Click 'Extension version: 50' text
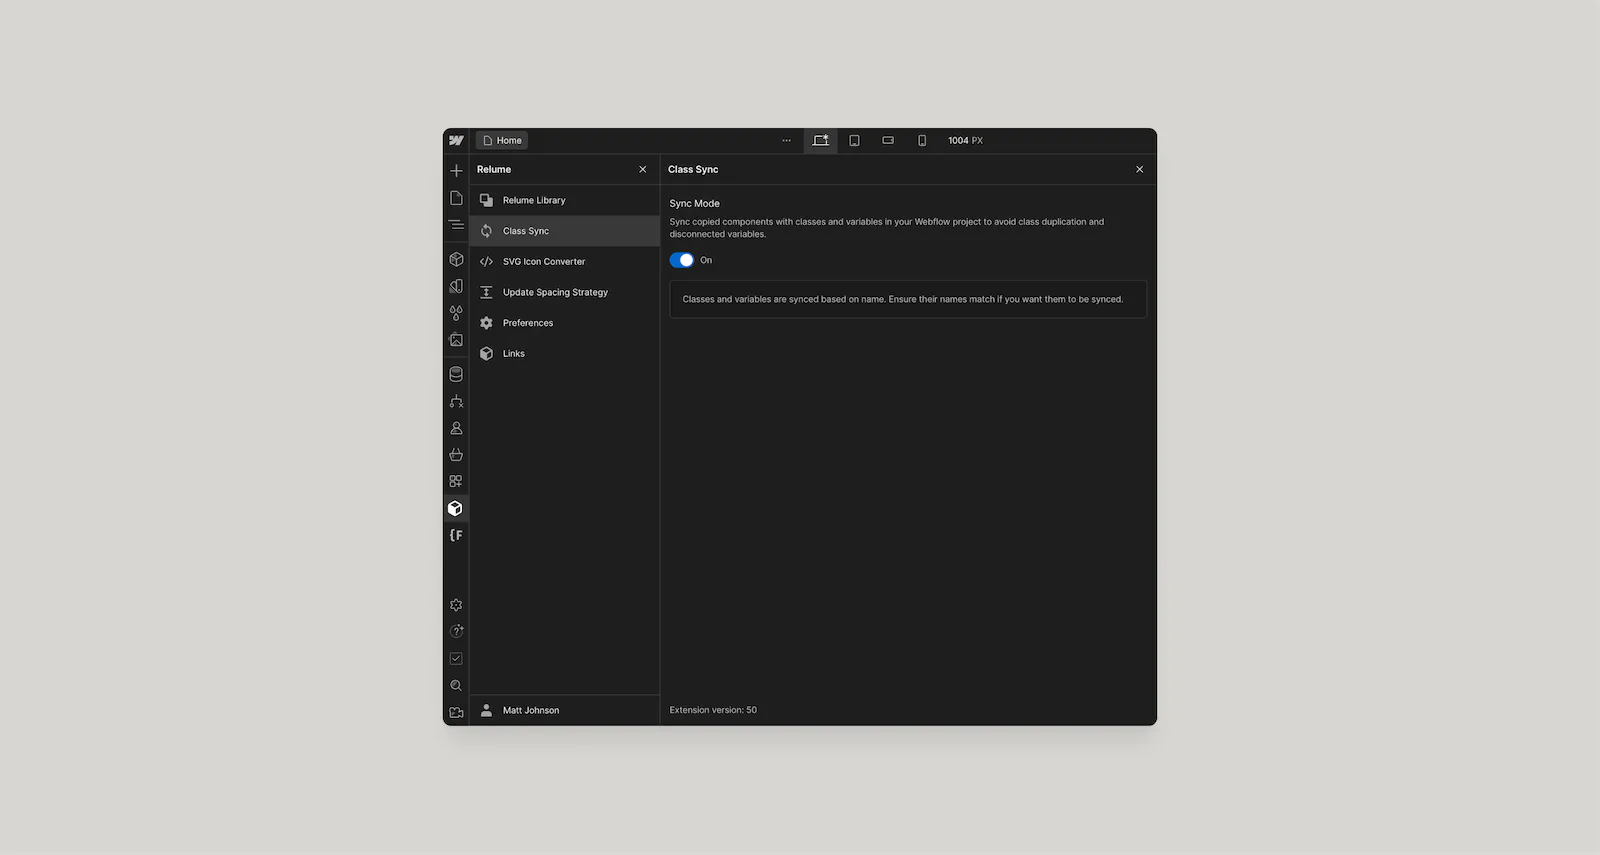Viewport: 1600px width, 855px height. [x=713, y=710]
